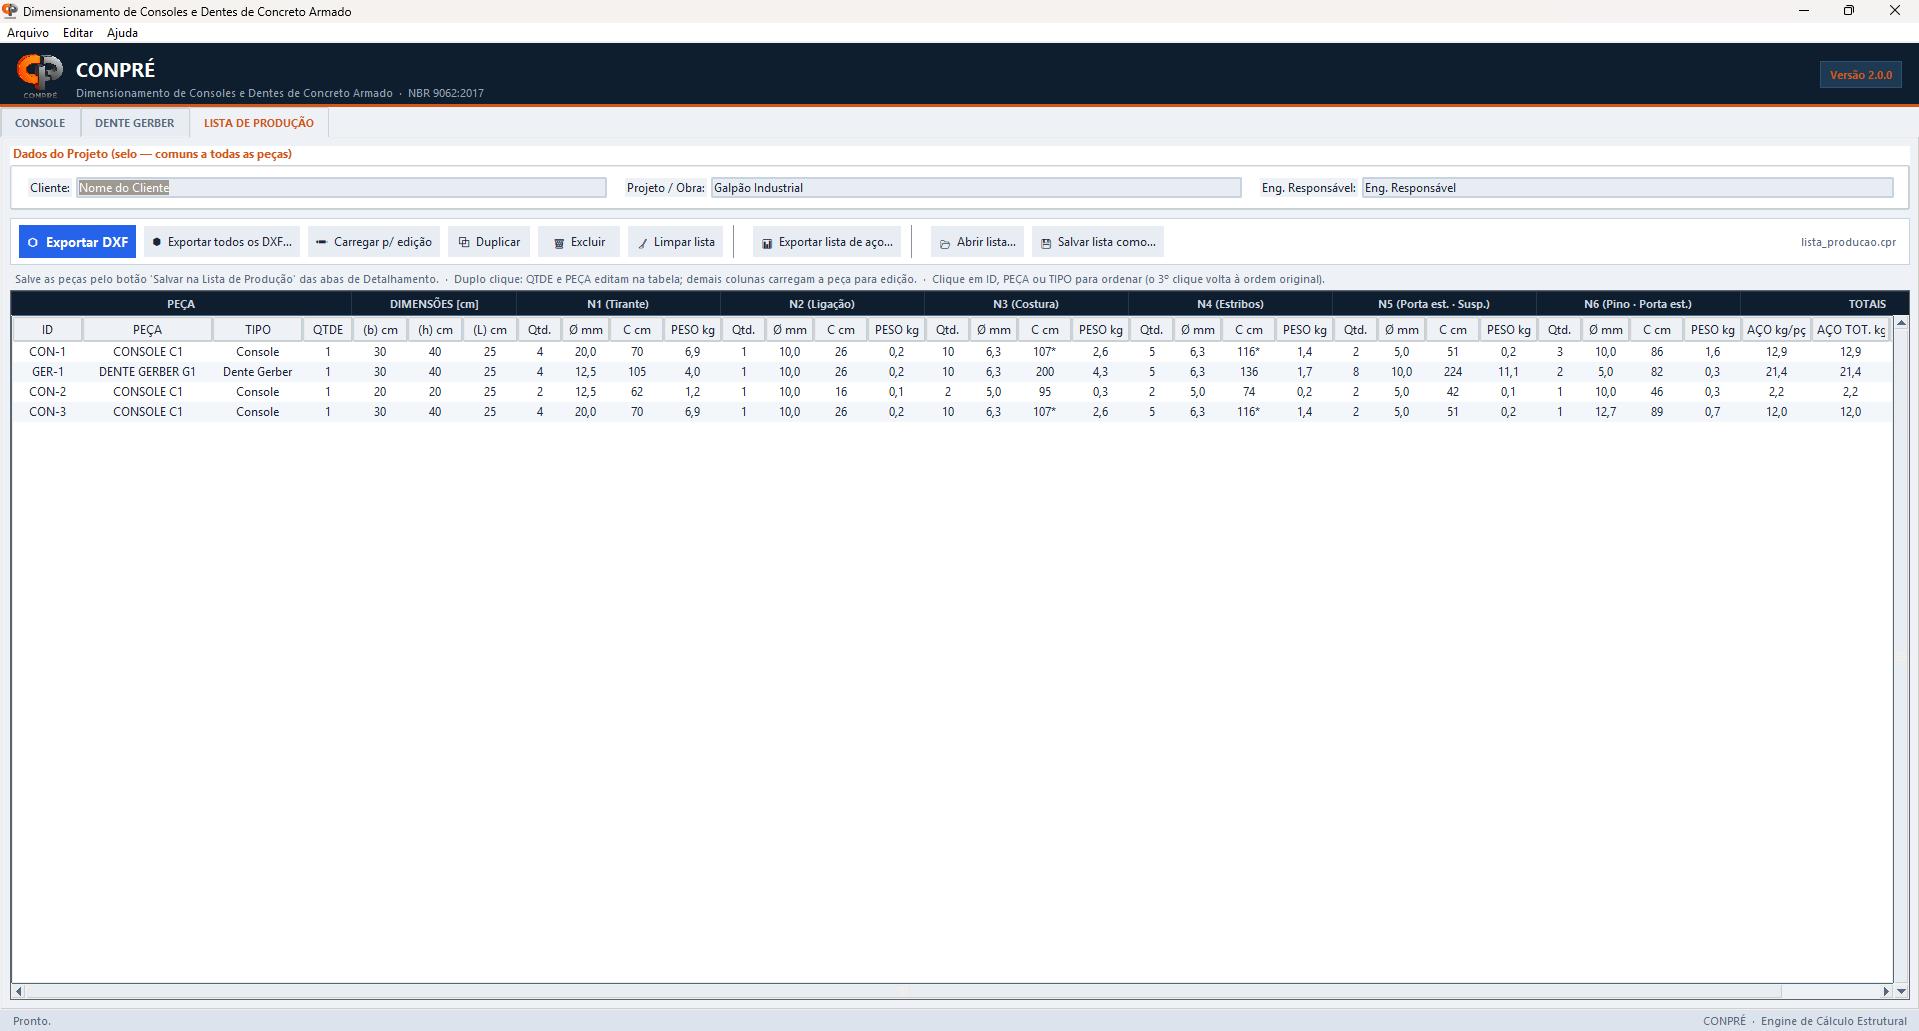Screen dimensions: 1919x1031
Task: Click the table's vertical scrollbar down arrow
Action: coord(1901,991)
